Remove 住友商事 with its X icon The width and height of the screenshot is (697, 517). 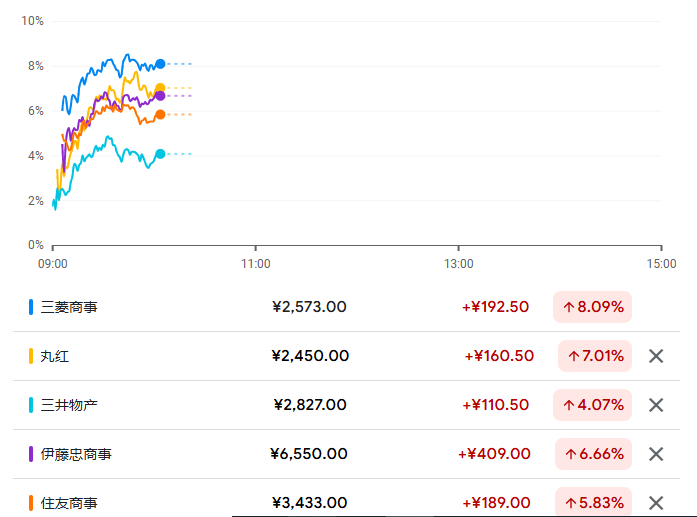tap(656, 503)
